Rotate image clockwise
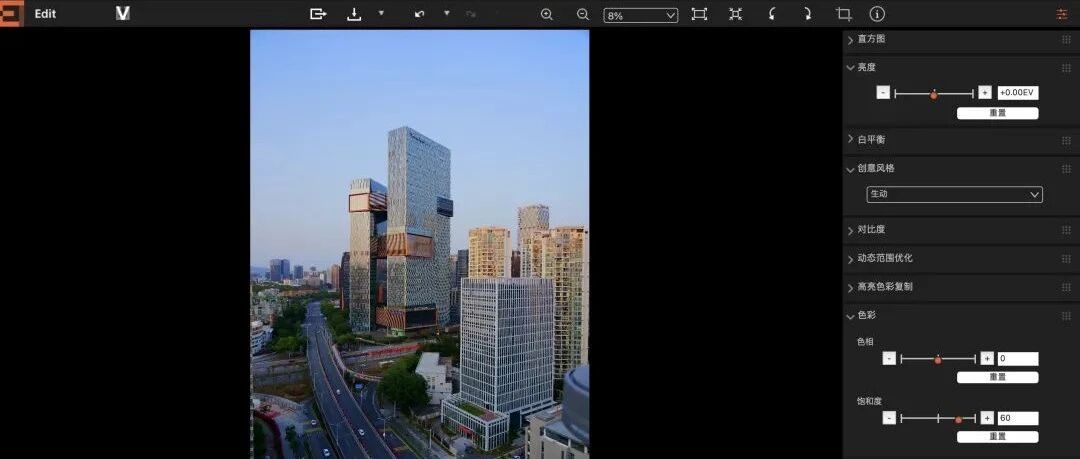1080x459 pixels. (x=807, y=14)
